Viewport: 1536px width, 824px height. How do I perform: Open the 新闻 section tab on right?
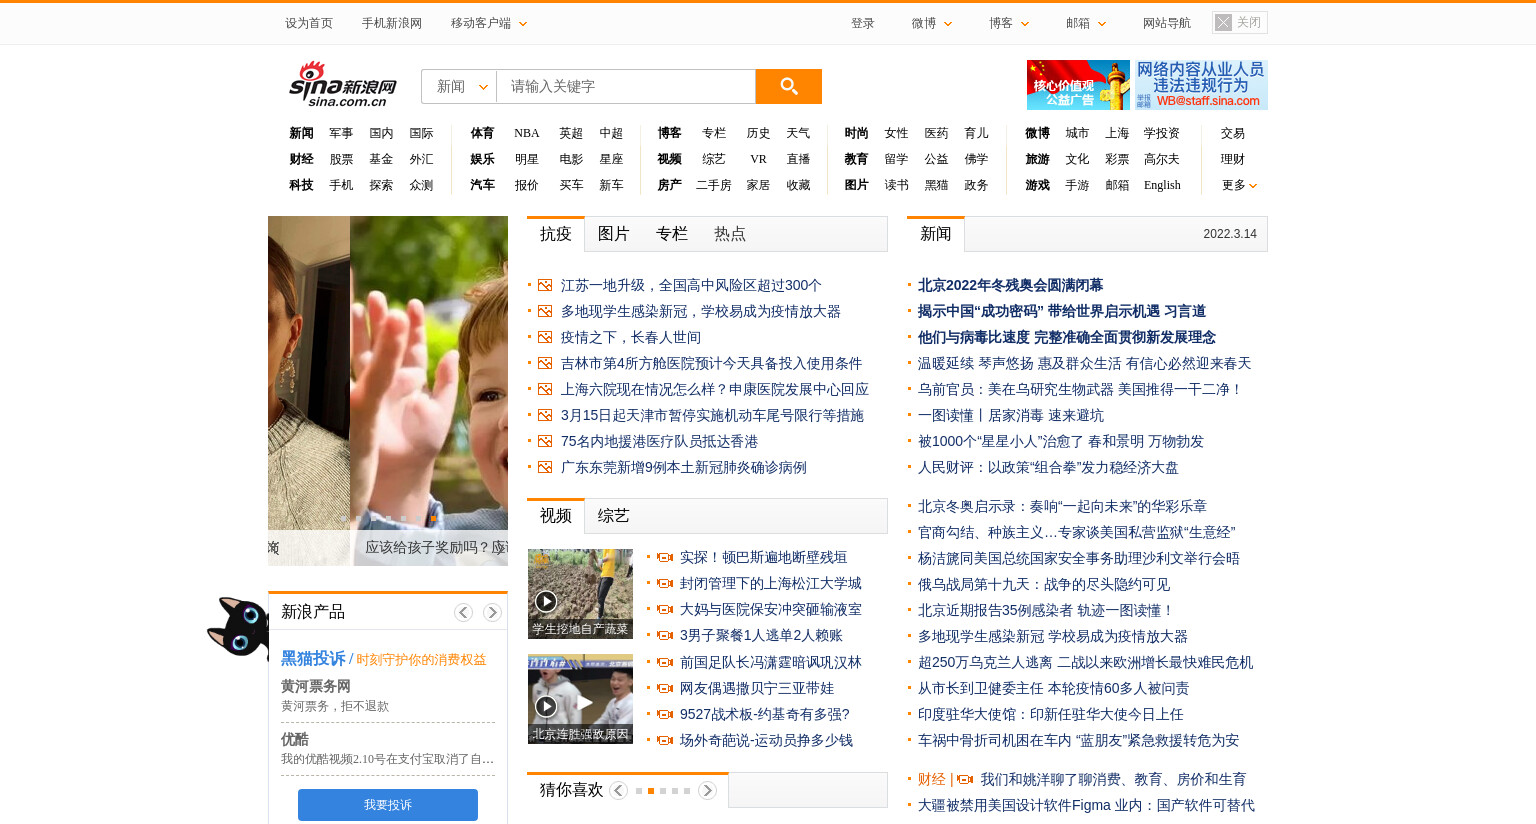[x=936, y=234]
